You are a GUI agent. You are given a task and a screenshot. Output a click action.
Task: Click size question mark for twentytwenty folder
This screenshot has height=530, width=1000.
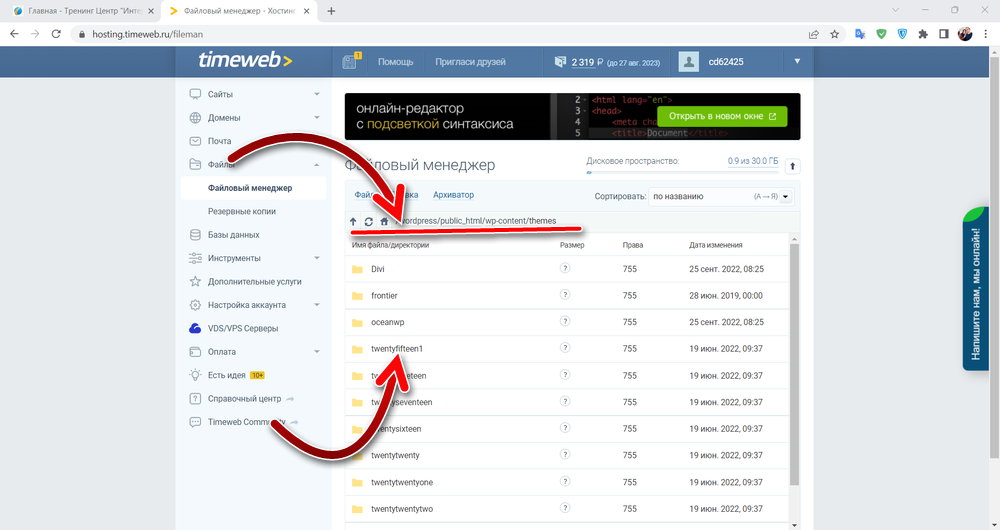(564, 454)
